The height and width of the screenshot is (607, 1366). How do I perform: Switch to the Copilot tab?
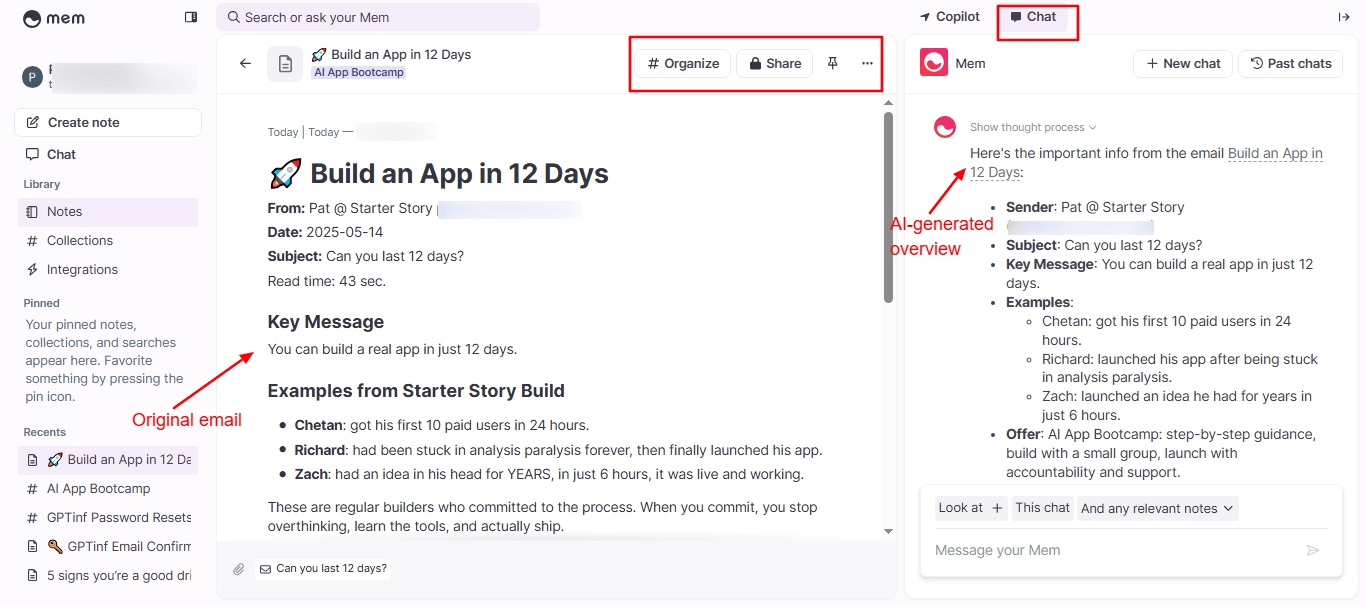coord(950,17)
